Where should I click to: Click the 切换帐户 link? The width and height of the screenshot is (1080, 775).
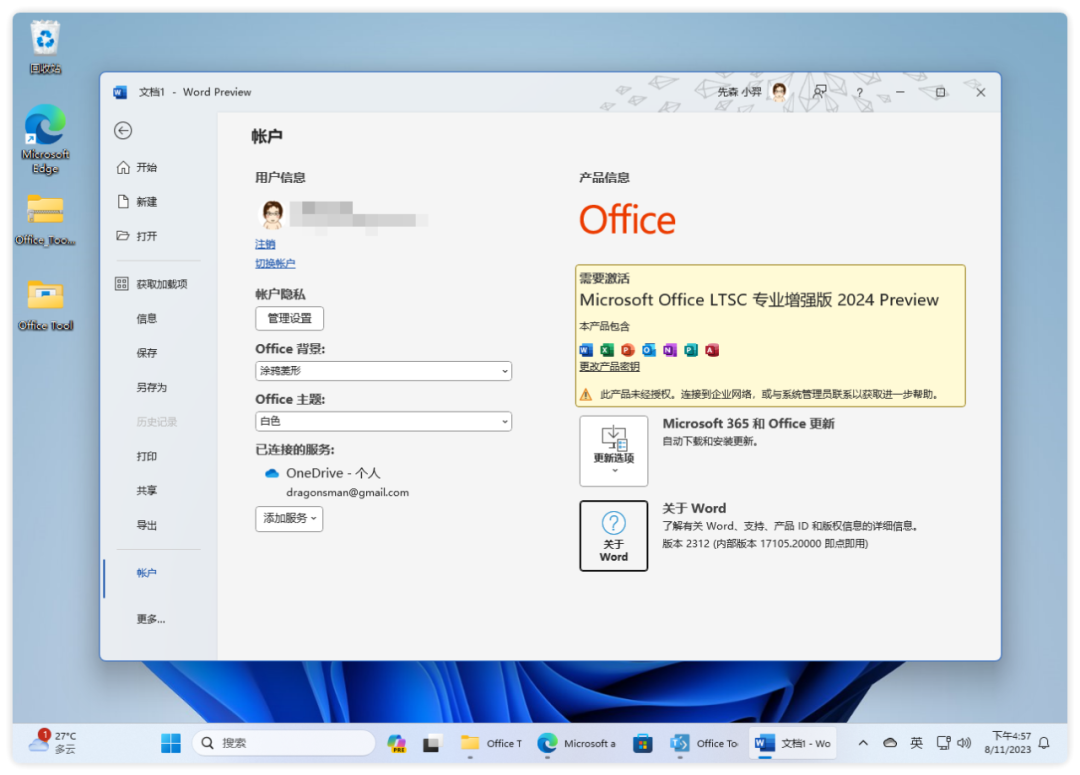point(275,263)
